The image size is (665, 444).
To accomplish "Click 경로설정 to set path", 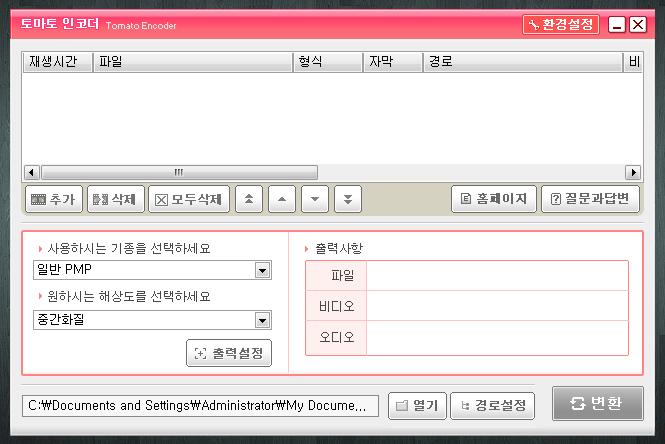I will (492, 406).
